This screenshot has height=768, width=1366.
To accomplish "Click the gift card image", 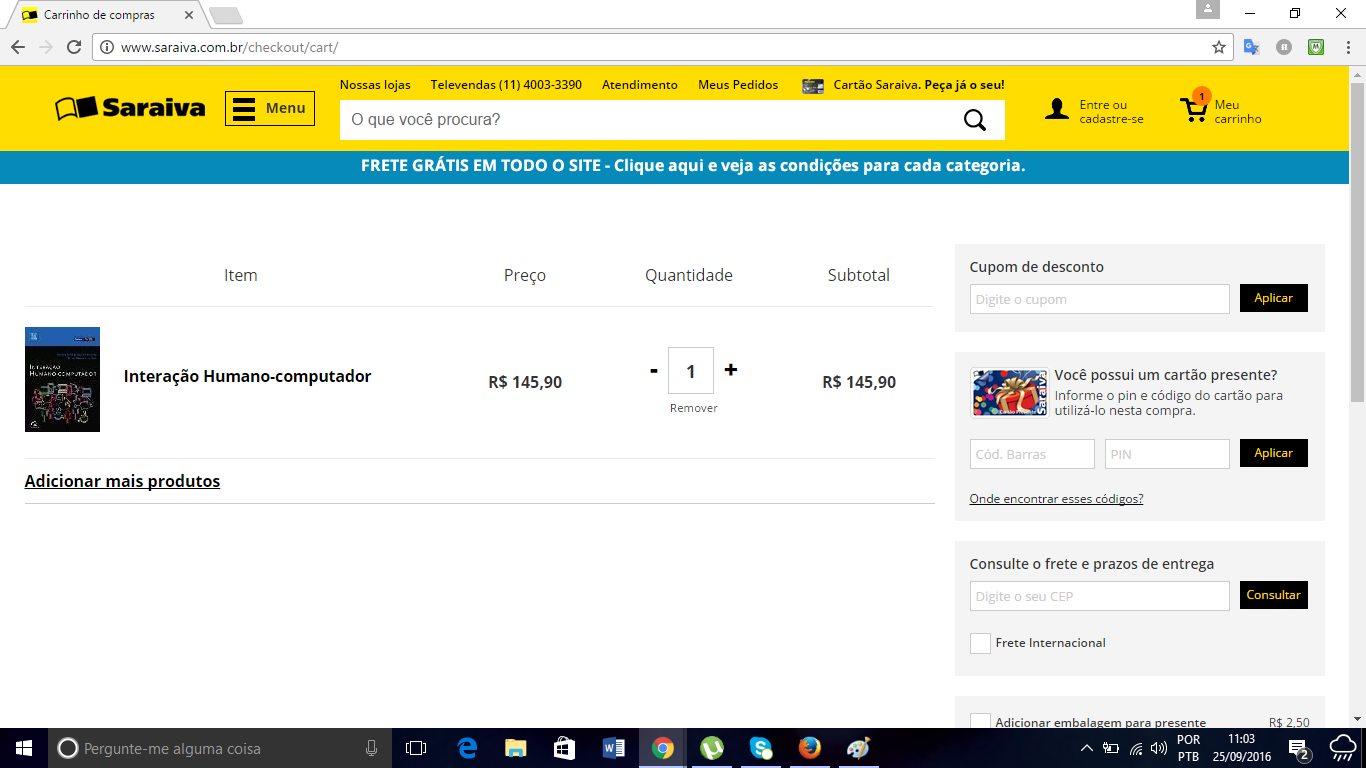I will (1009, 392).
